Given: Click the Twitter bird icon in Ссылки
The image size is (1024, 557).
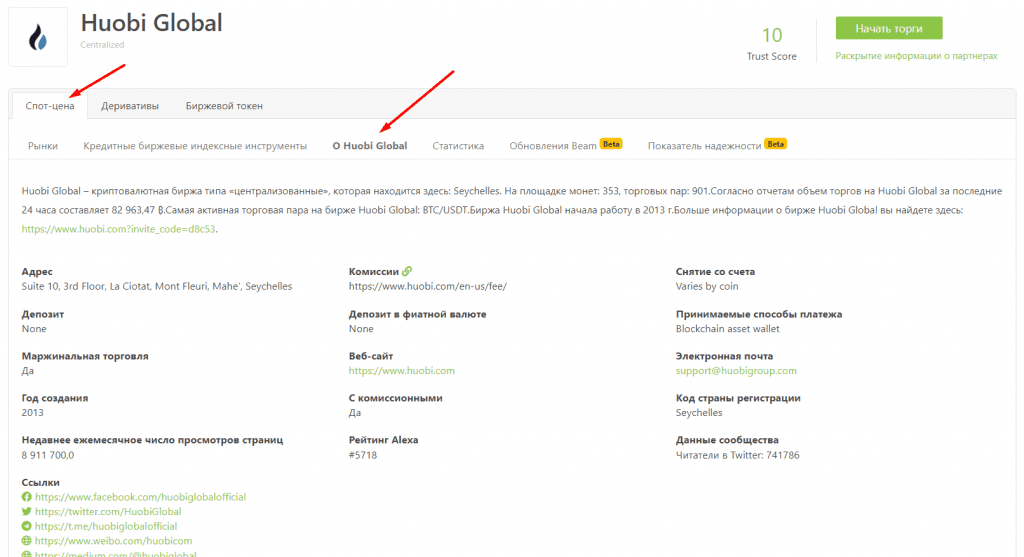Looking at the screenshot, I should [x=26, y=511].
